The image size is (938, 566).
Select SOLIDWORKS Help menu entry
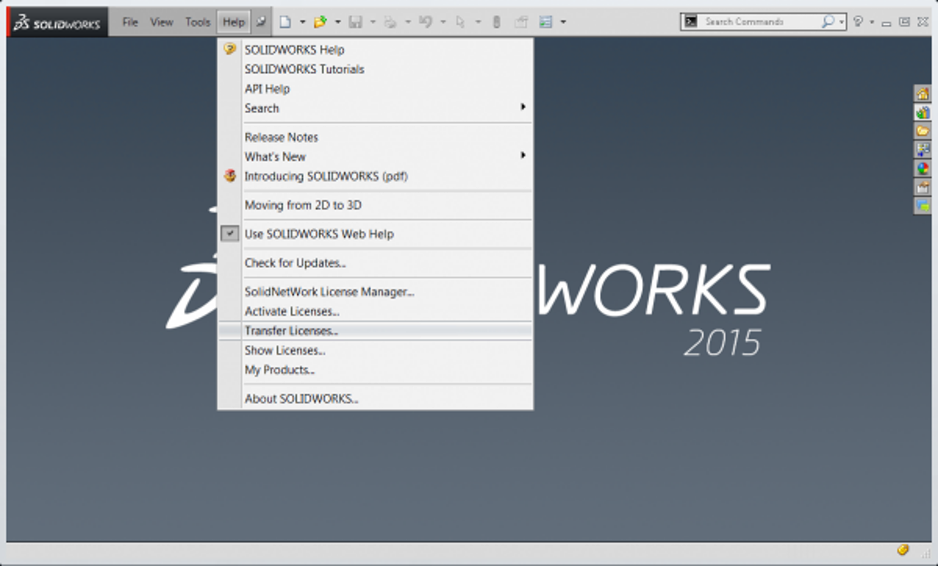375,50
